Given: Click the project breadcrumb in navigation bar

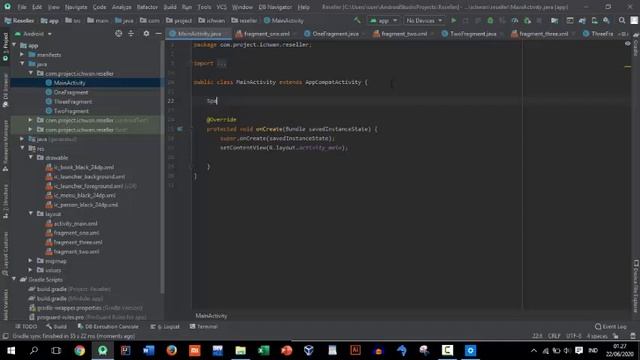Looking at the screenshot, I should tap(179, 20).
